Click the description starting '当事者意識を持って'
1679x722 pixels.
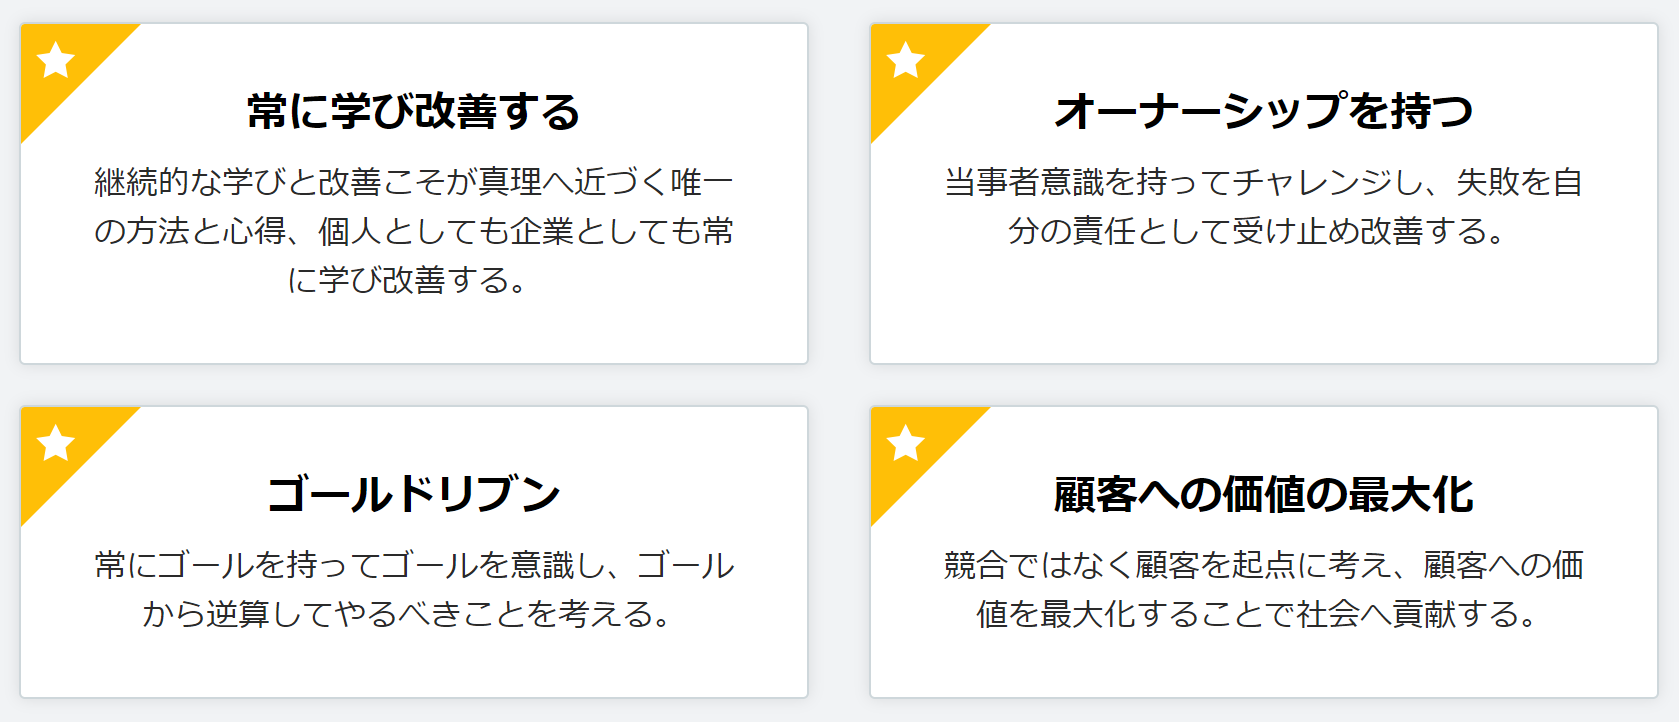pyautogui.click(x=1264, y=206)
